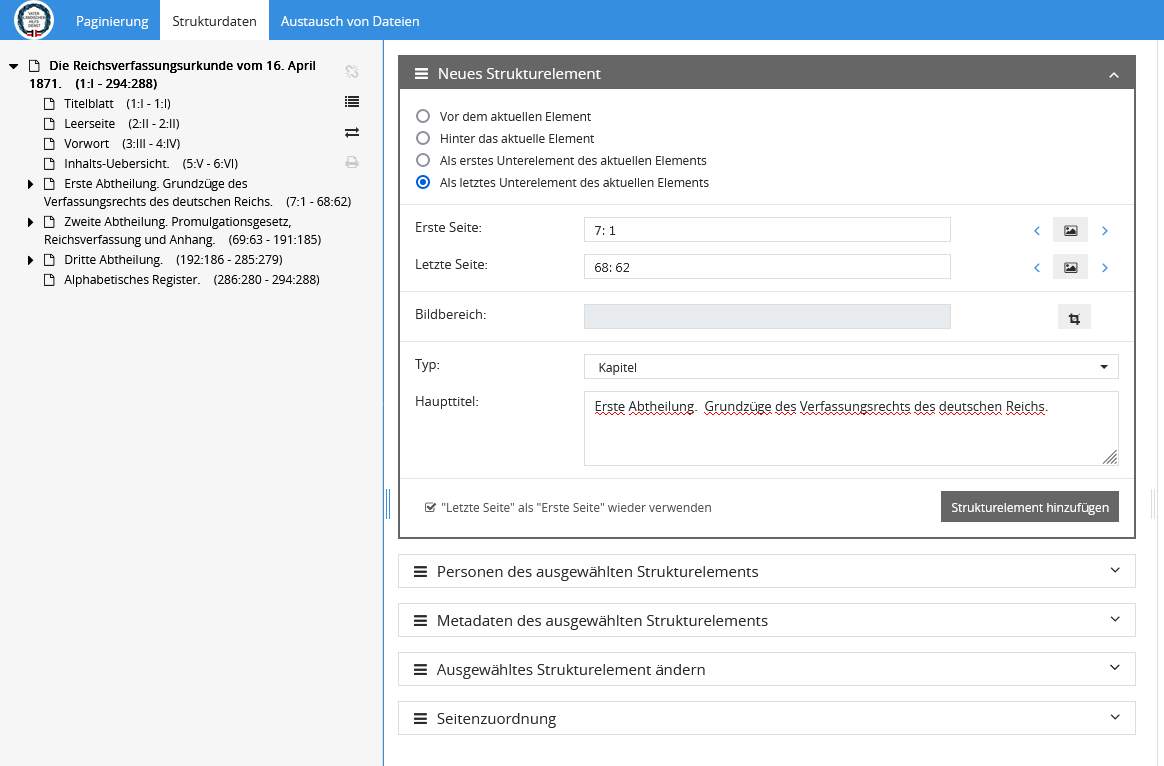
Task: Select Vor dem aktuellen Element option
Action: point(423,117)
